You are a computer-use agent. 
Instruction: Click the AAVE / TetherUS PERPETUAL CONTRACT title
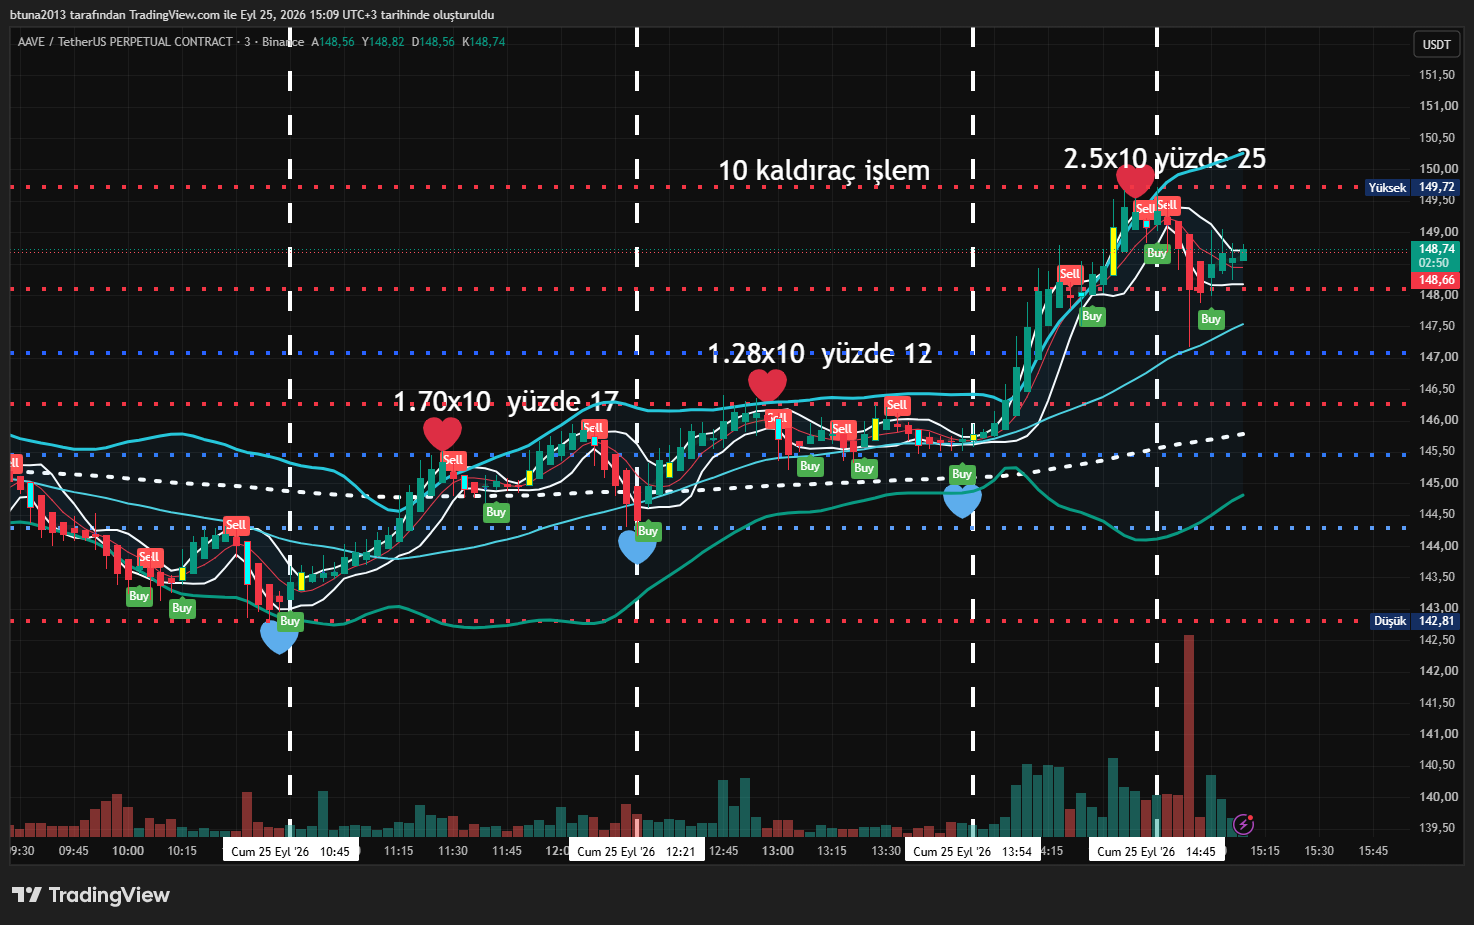(125, 42)
